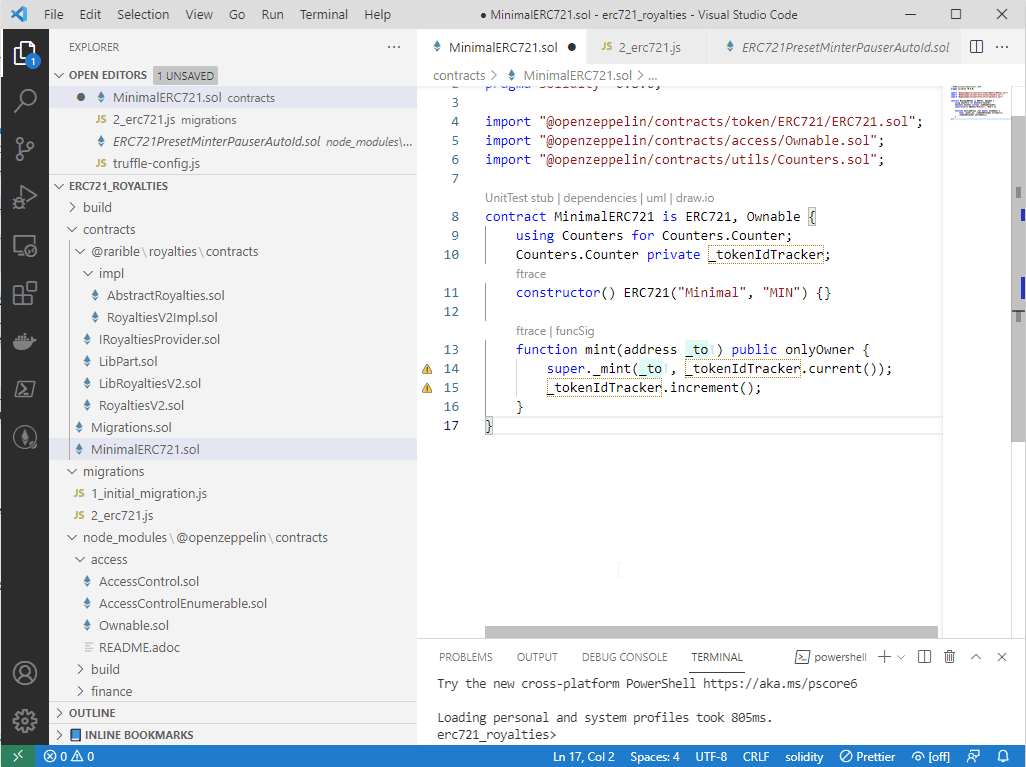The height and width of the screenshot is (767, 1026).
Task: Click the editor horizontal scrollbar
Action: [x=711, y=632]
